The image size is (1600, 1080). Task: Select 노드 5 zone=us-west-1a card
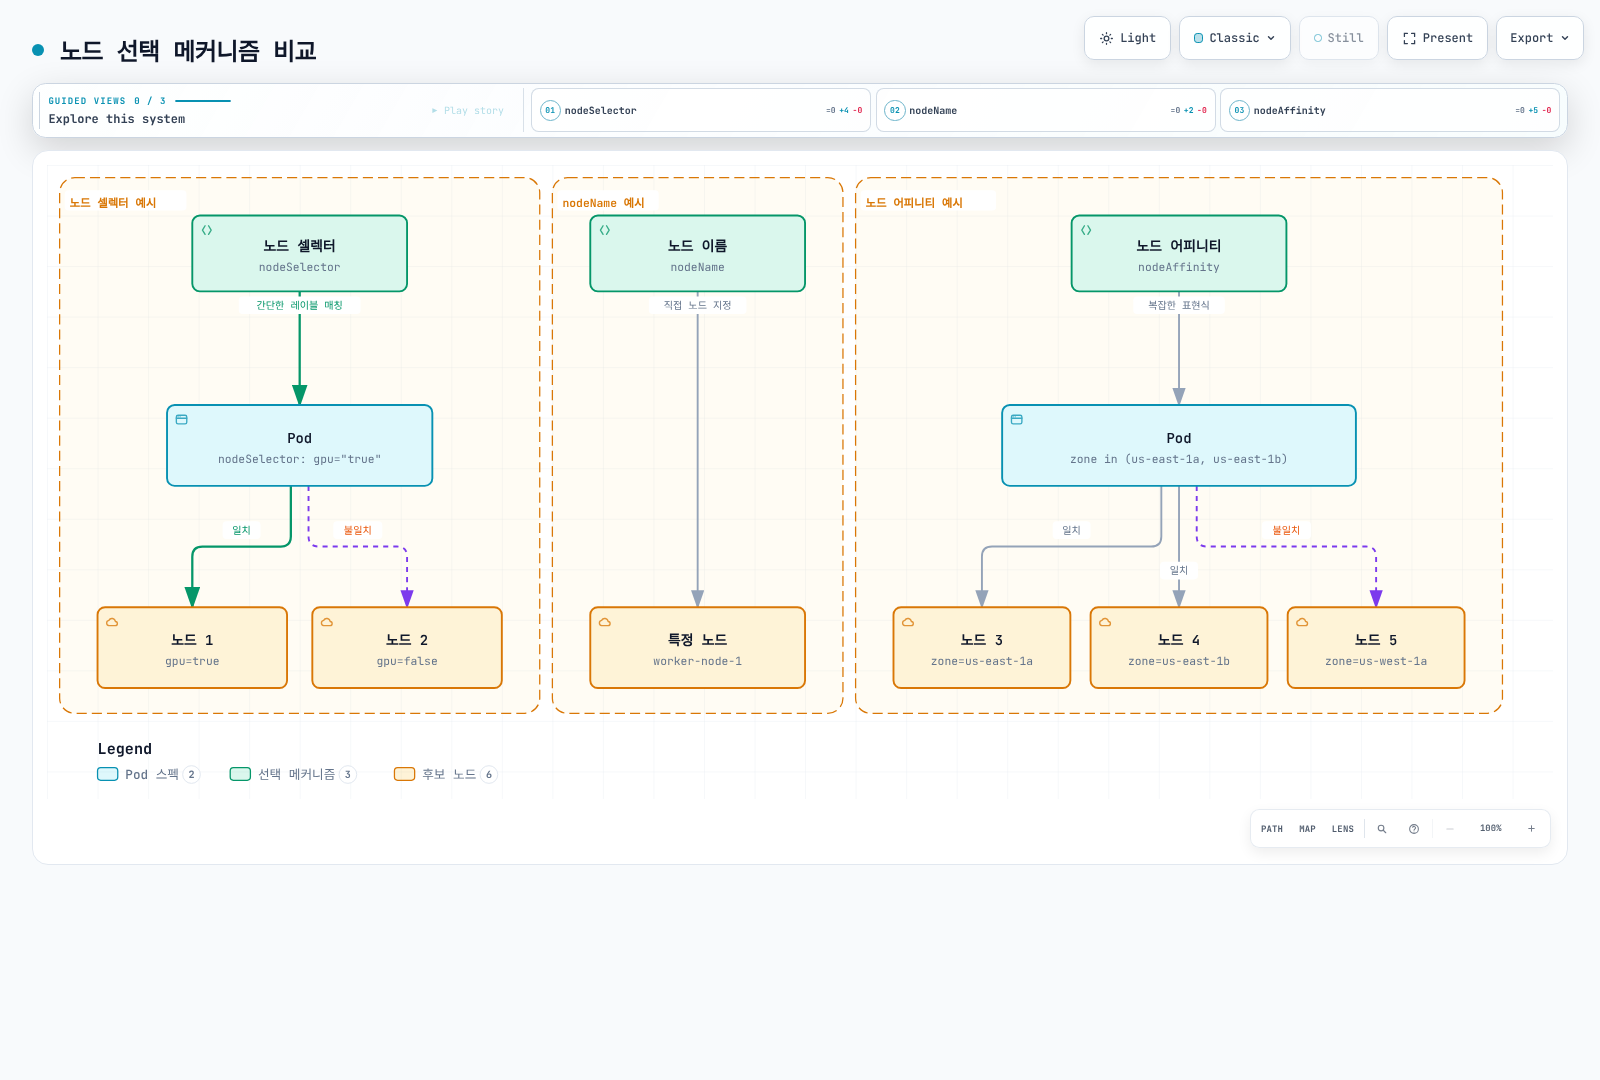click(x=1376, y=648)
